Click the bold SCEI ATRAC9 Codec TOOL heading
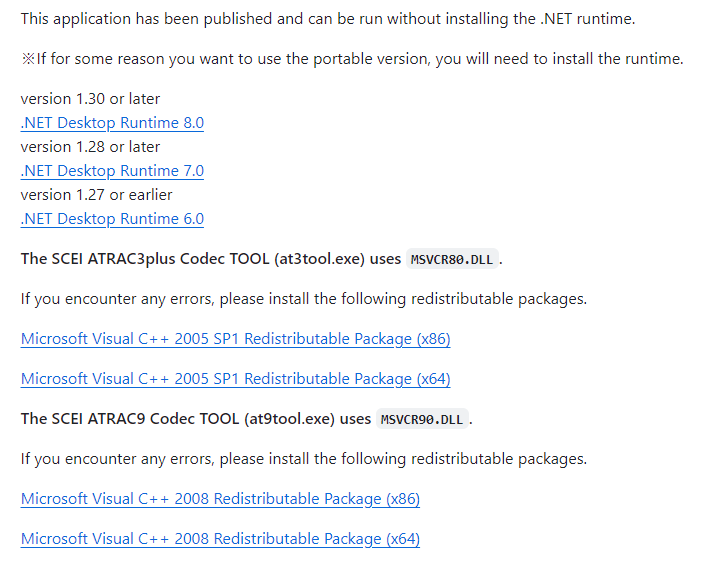The image size is (709, 571). (x=196, y=419)
